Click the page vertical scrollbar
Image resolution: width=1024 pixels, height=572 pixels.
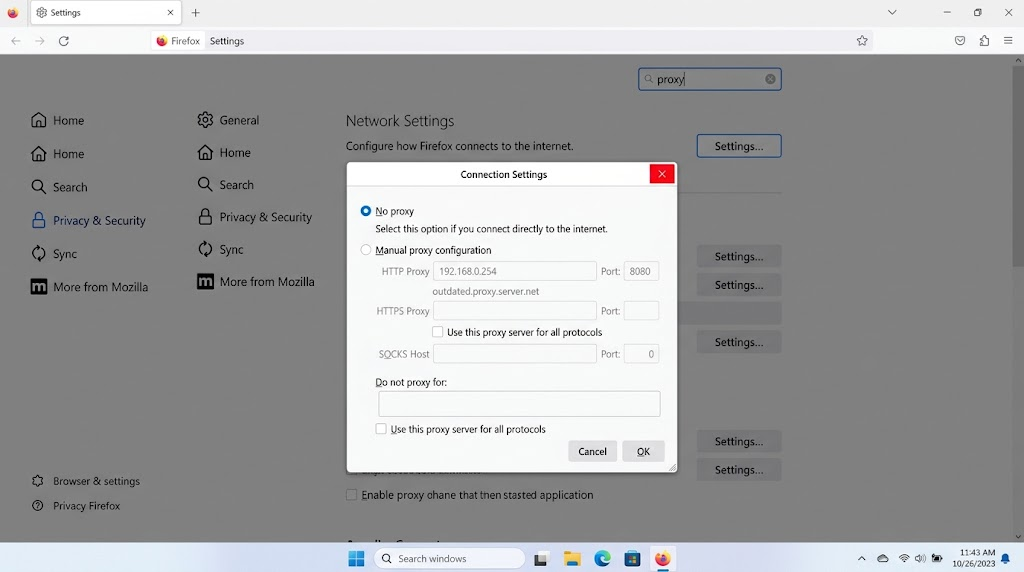click(x=1018, y=165)
